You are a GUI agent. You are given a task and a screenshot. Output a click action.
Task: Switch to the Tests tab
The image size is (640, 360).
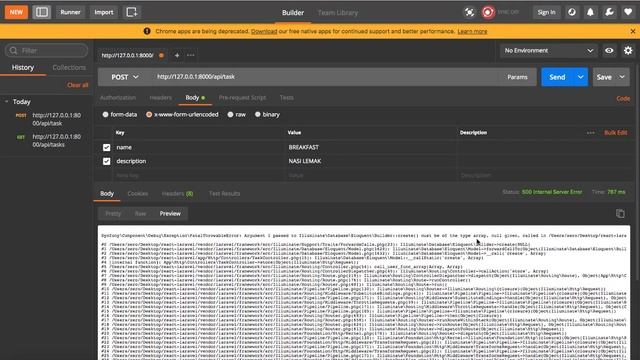[x=287, y=98]
